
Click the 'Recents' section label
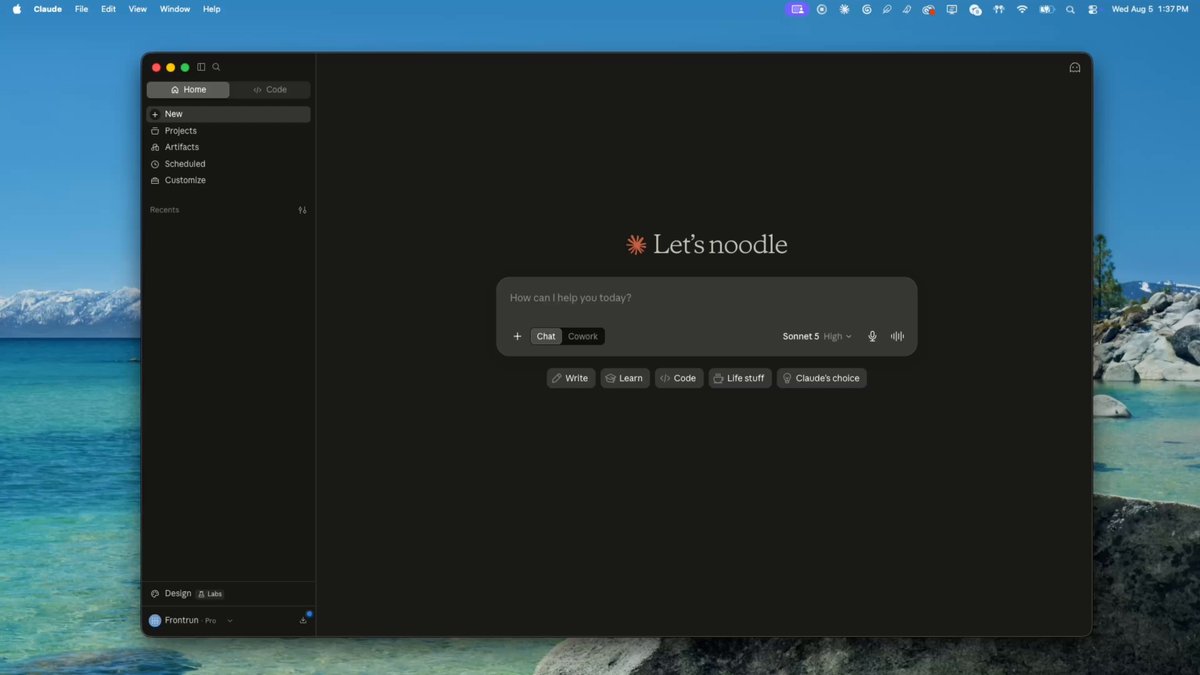tap(164, 210)
